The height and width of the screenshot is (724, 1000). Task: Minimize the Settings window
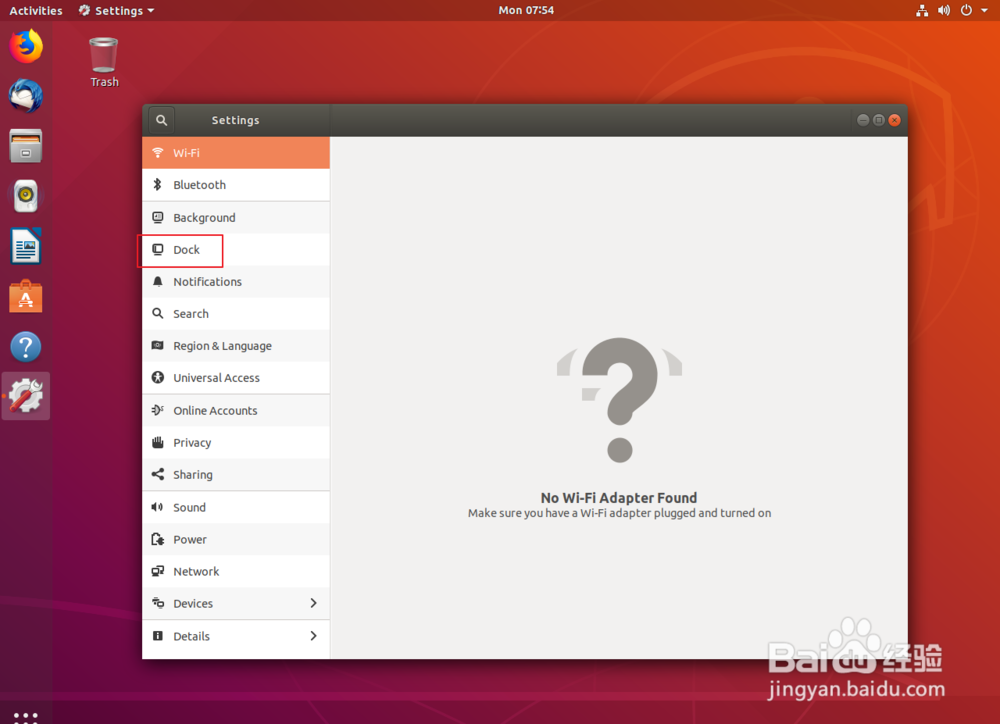pyautogui.click(x=863, y=120)
